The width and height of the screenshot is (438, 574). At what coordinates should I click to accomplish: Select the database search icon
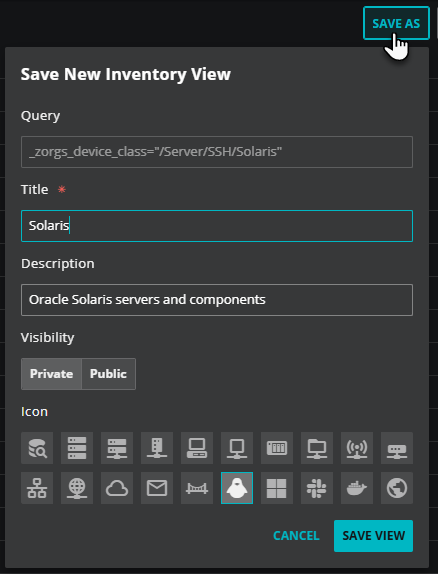click(37, 448)
